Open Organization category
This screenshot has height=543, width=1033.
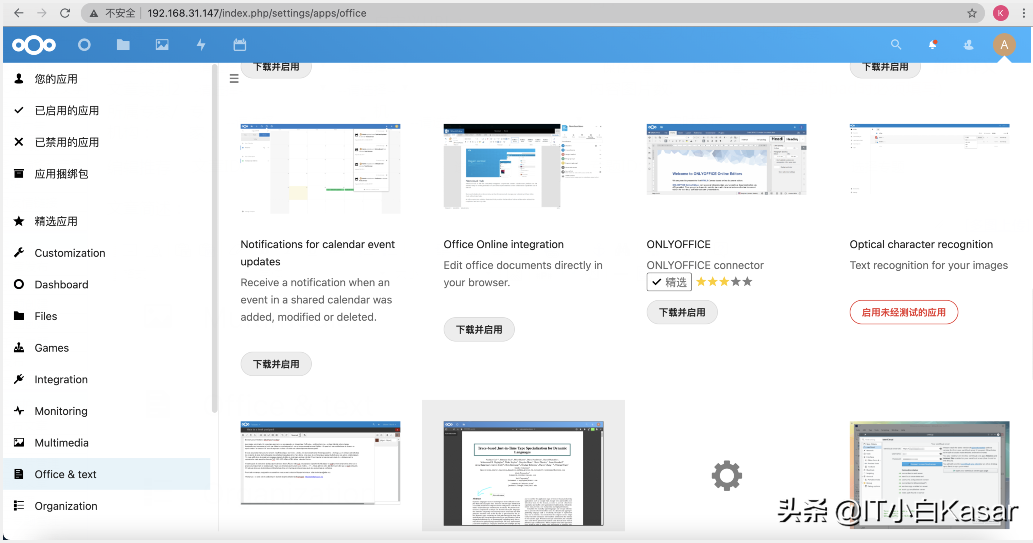point(107,506)
